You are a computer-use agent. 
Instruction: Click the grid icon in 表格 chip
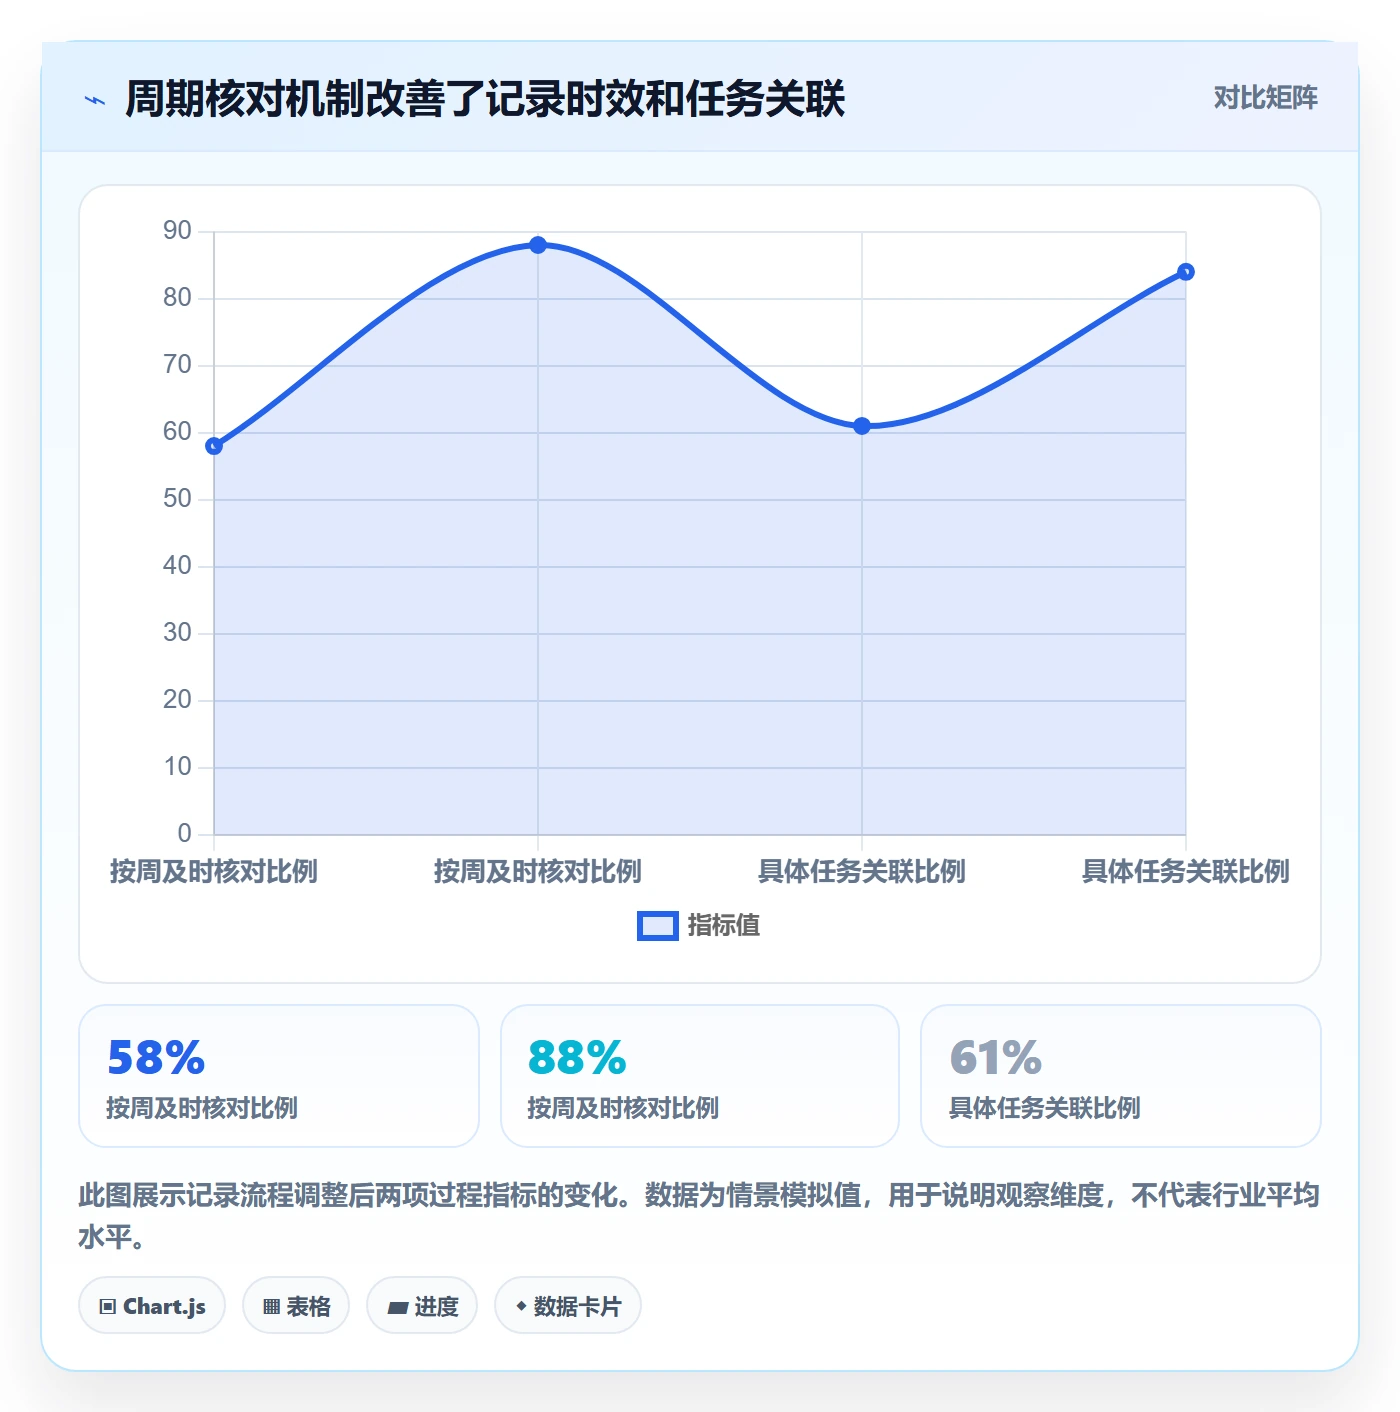[271, 1306]
